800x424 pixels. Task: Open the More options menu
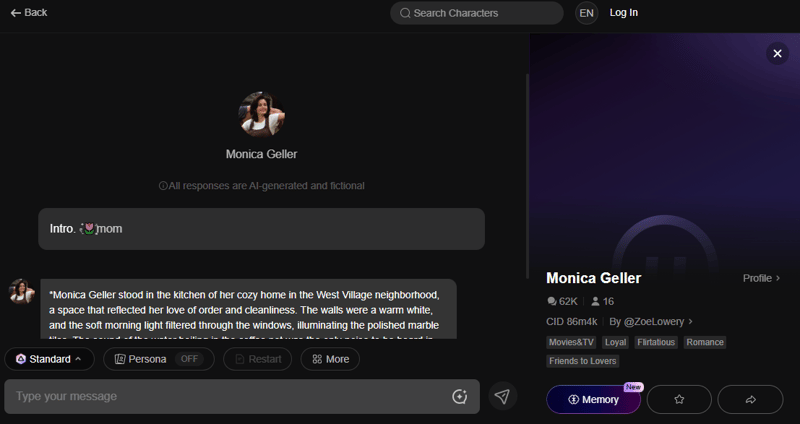tap(330, 359)
